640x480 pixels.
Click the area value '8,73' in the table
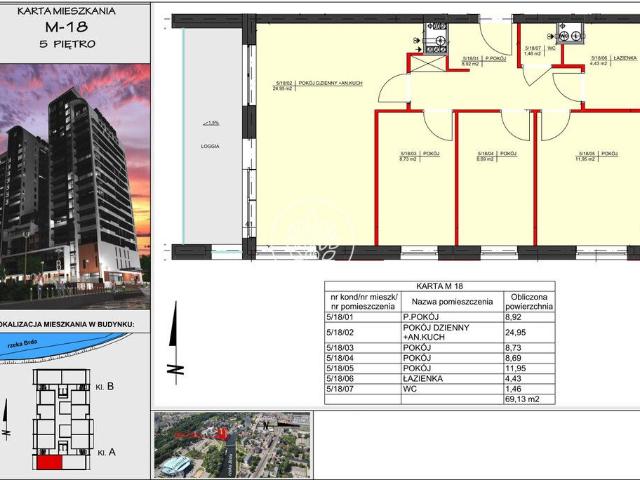513,348
